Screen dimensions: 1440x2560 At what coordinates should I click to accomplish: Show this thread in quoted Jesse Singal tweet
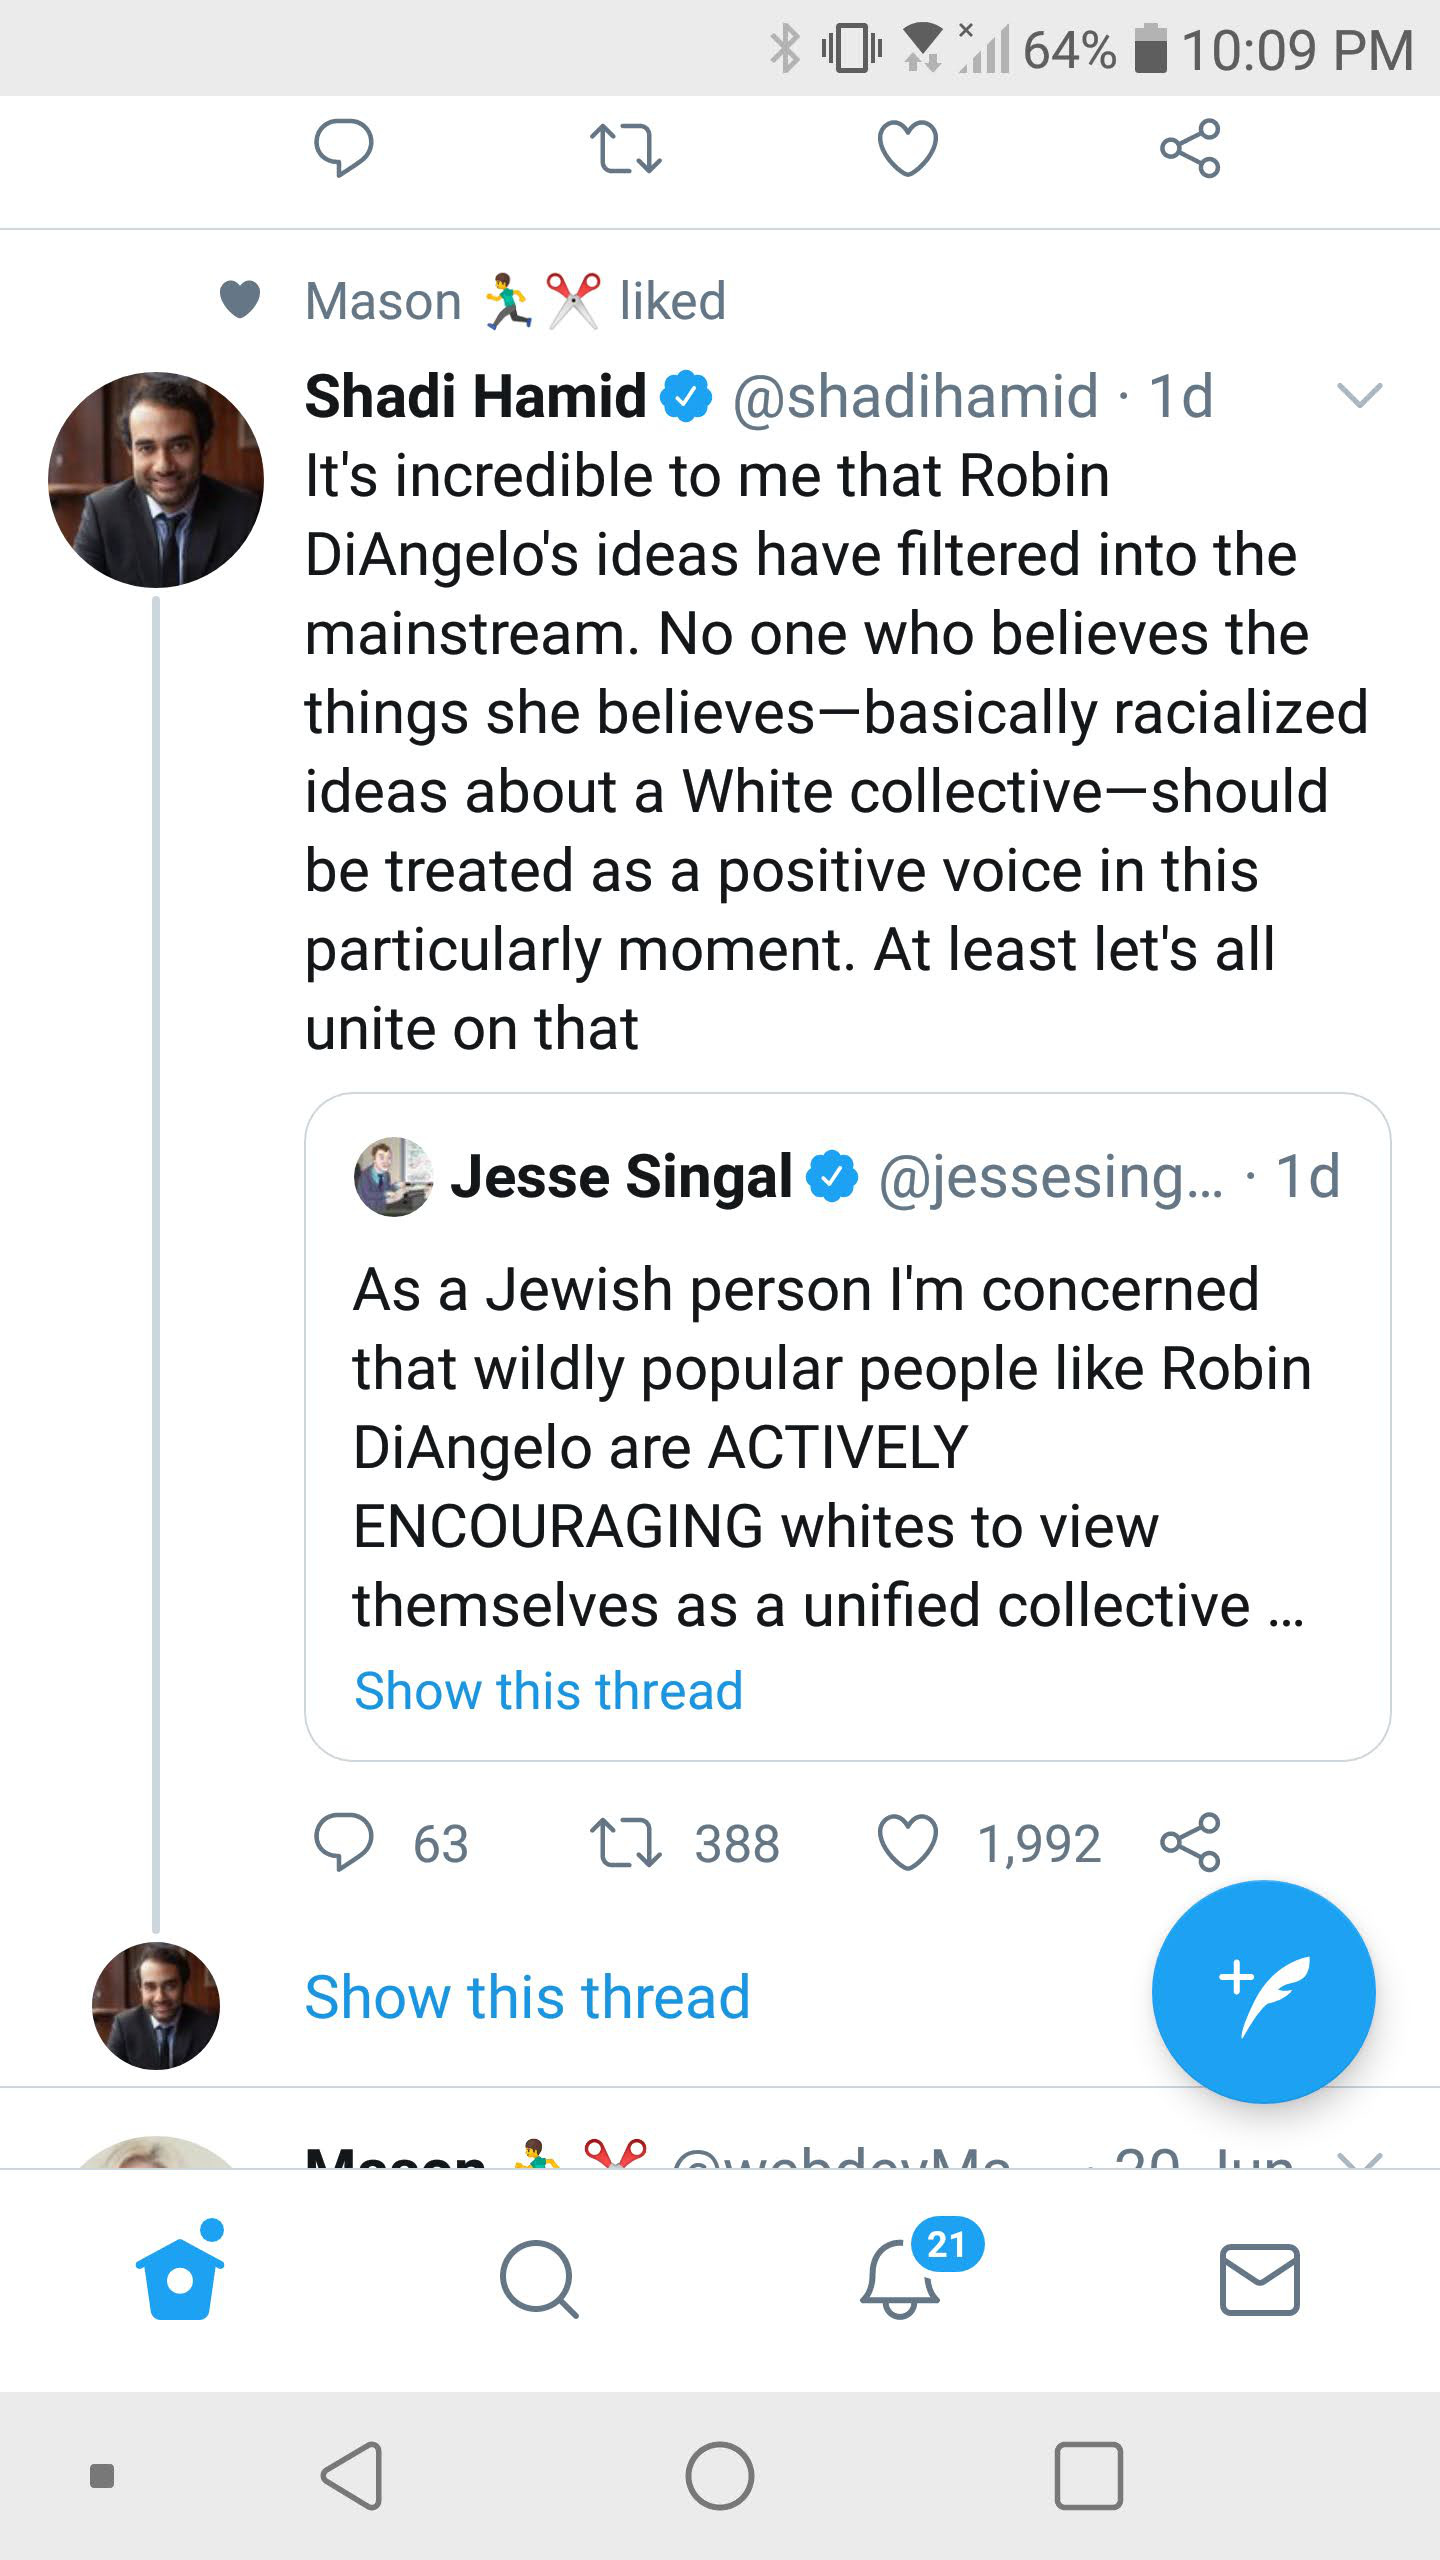click(548, 1691)
